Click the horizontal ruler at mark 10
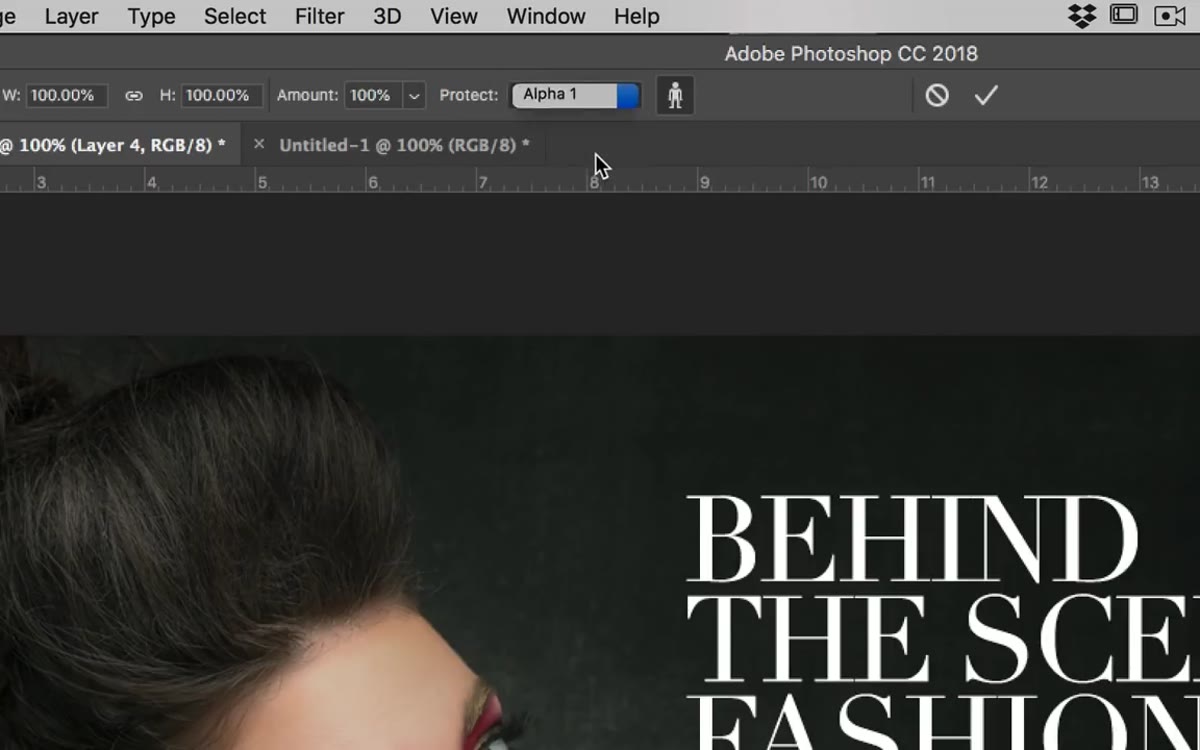 (x=818, y=181)
